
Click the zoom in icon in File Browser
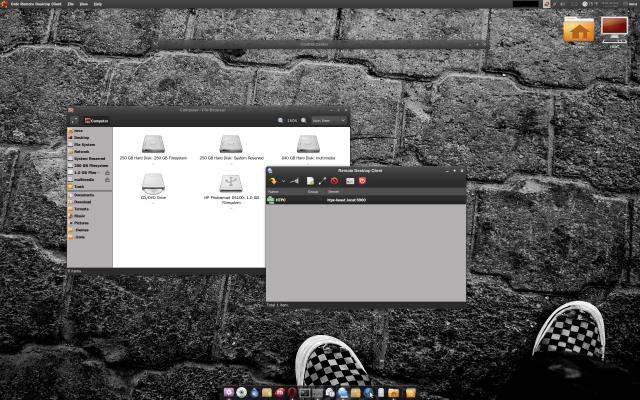click(304, 120)
